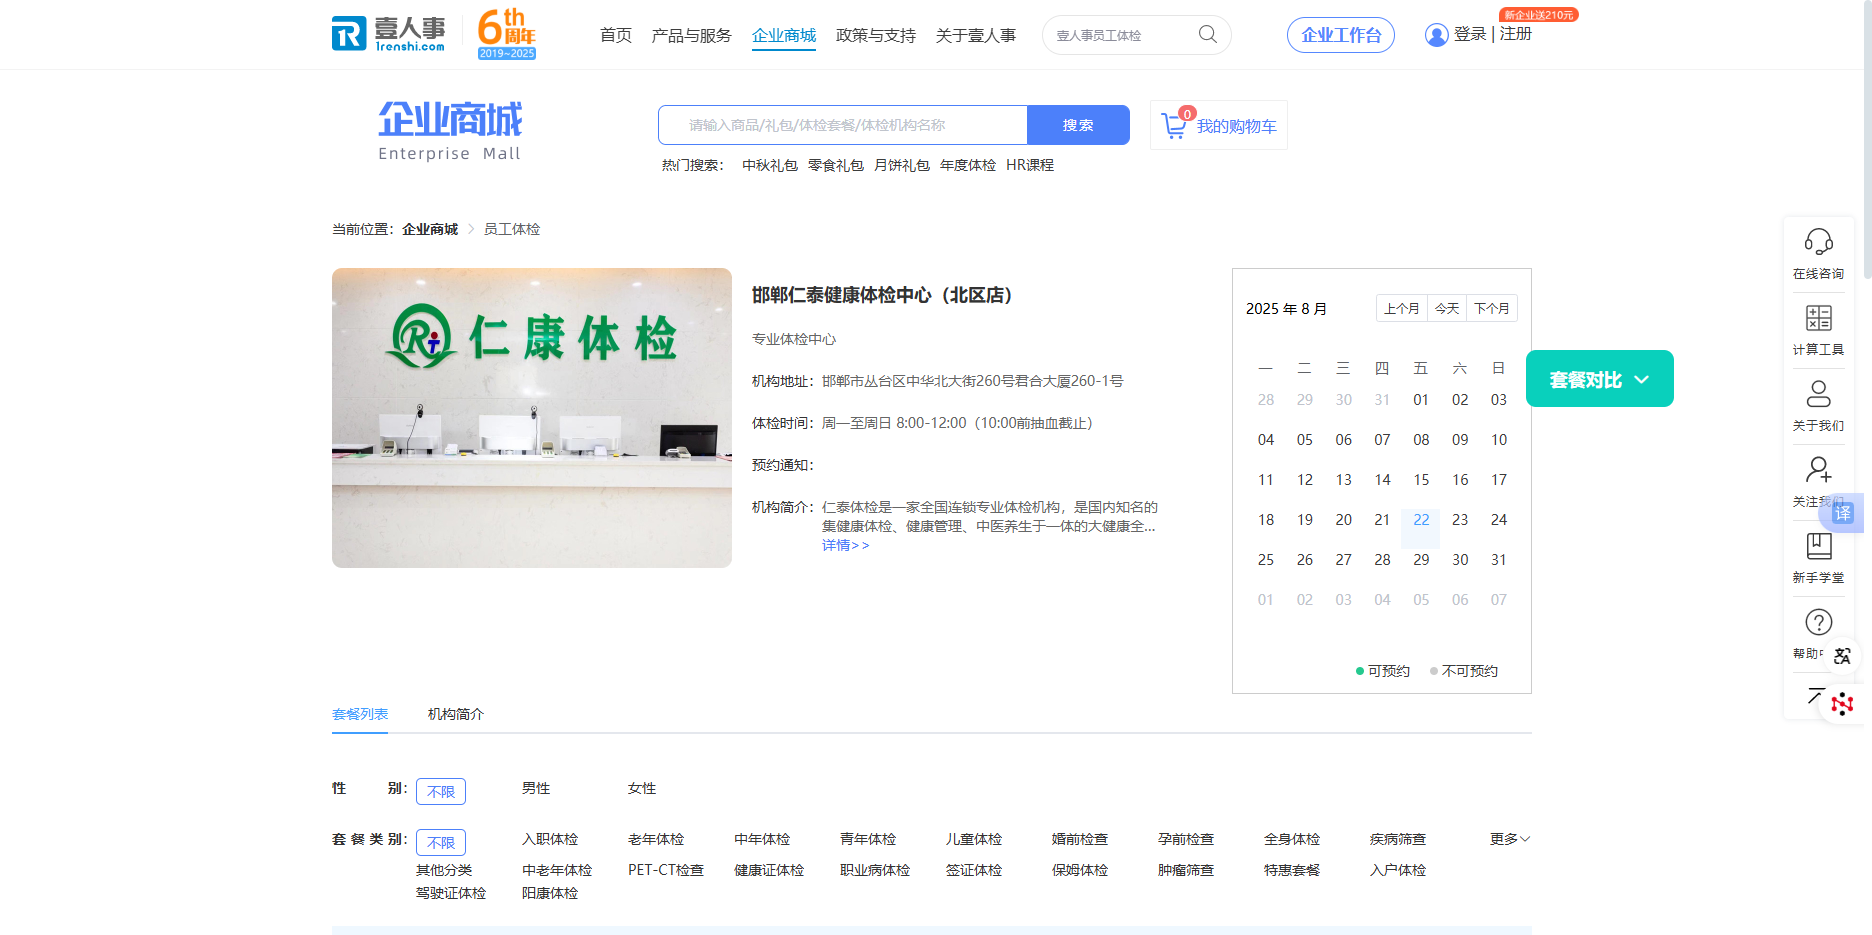
Task: Select 不限 for gender filter
Action: coord(441,791)
